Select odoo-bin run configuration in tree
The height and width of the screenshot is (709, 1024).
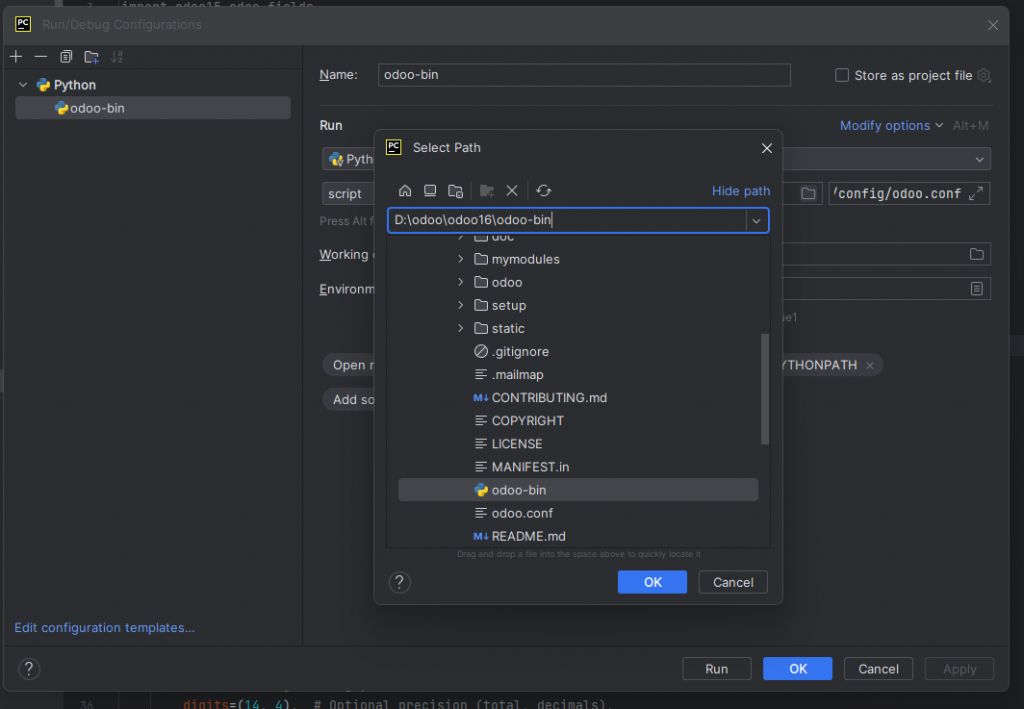(153, 108)
